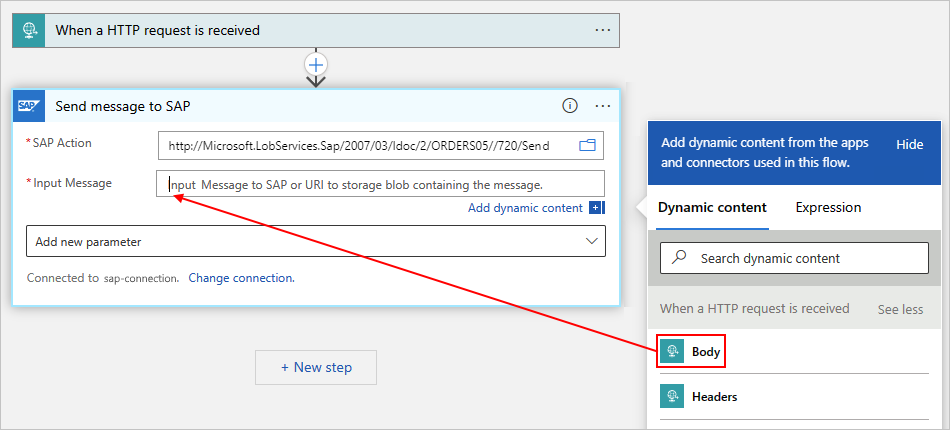The width and height of the screenshot is (950, 430).
Task: Click the SAP connector logo icon
Action: pyautogui.click(x=29, y=106)
